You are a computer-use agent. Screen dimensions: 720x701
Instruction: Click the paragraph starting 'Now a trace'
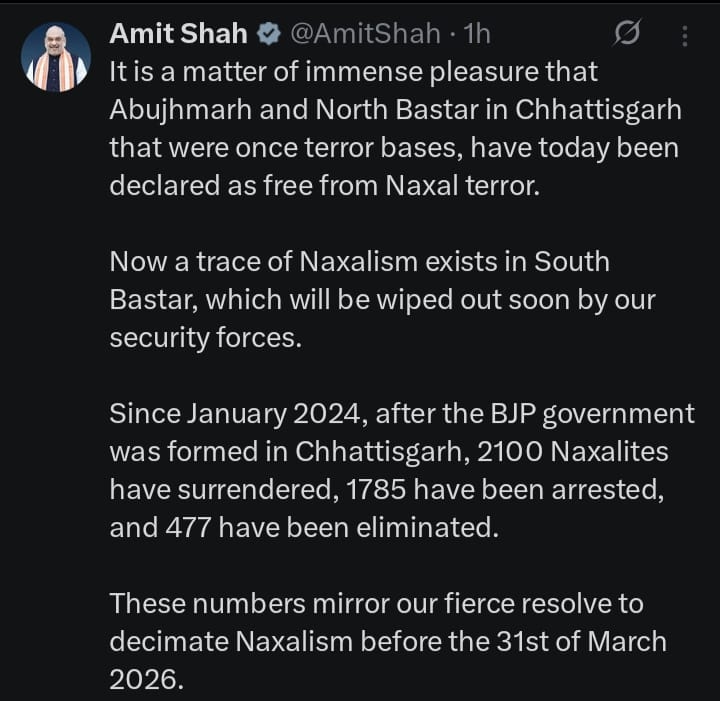(x=359, y=262)
